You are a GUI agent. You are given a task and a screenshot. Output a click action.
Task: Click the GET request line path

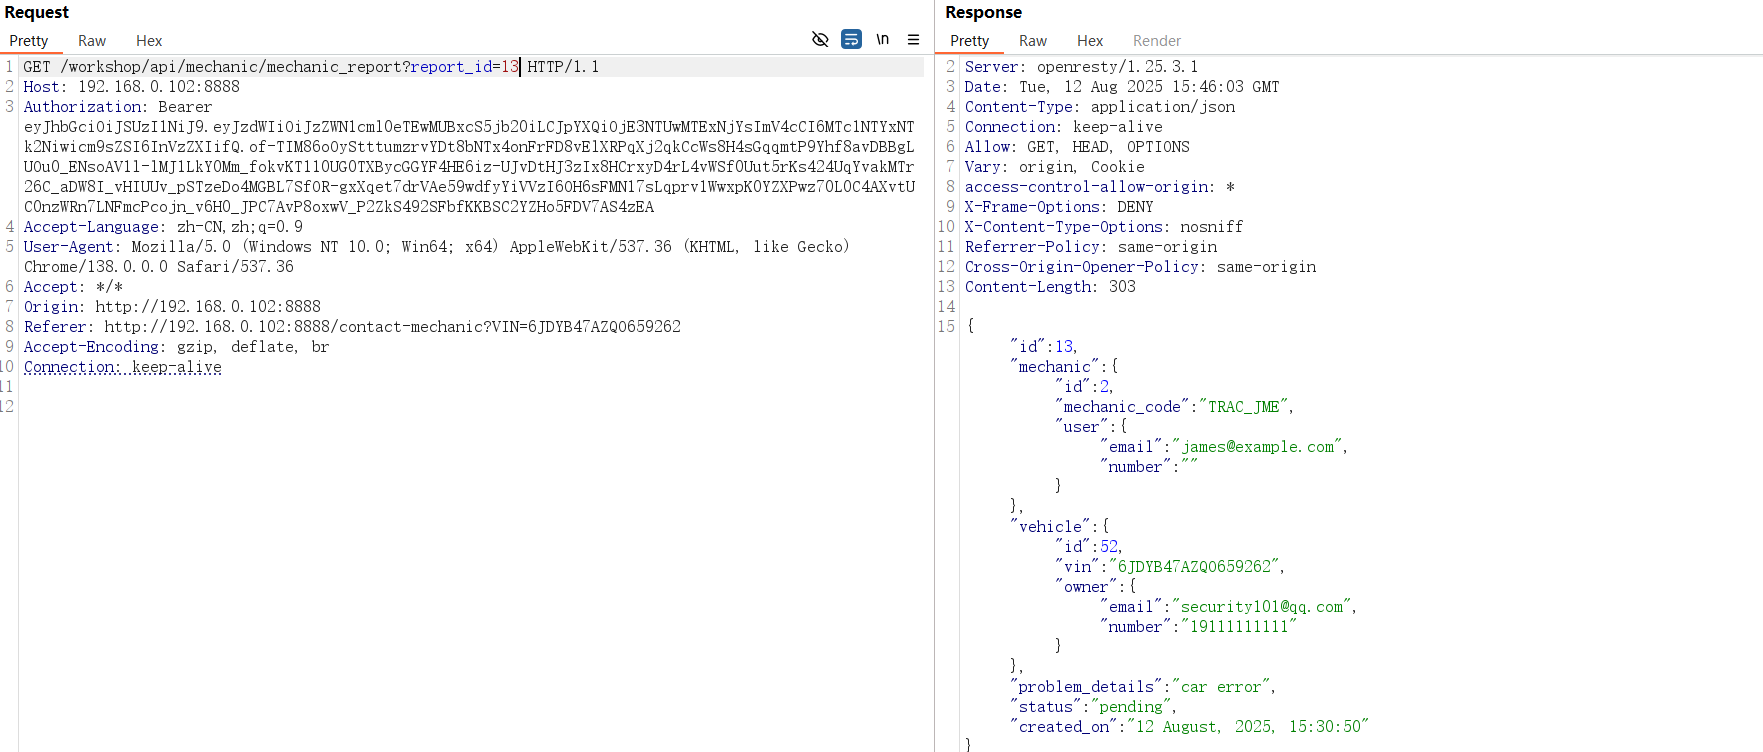[x=231, y=67]
